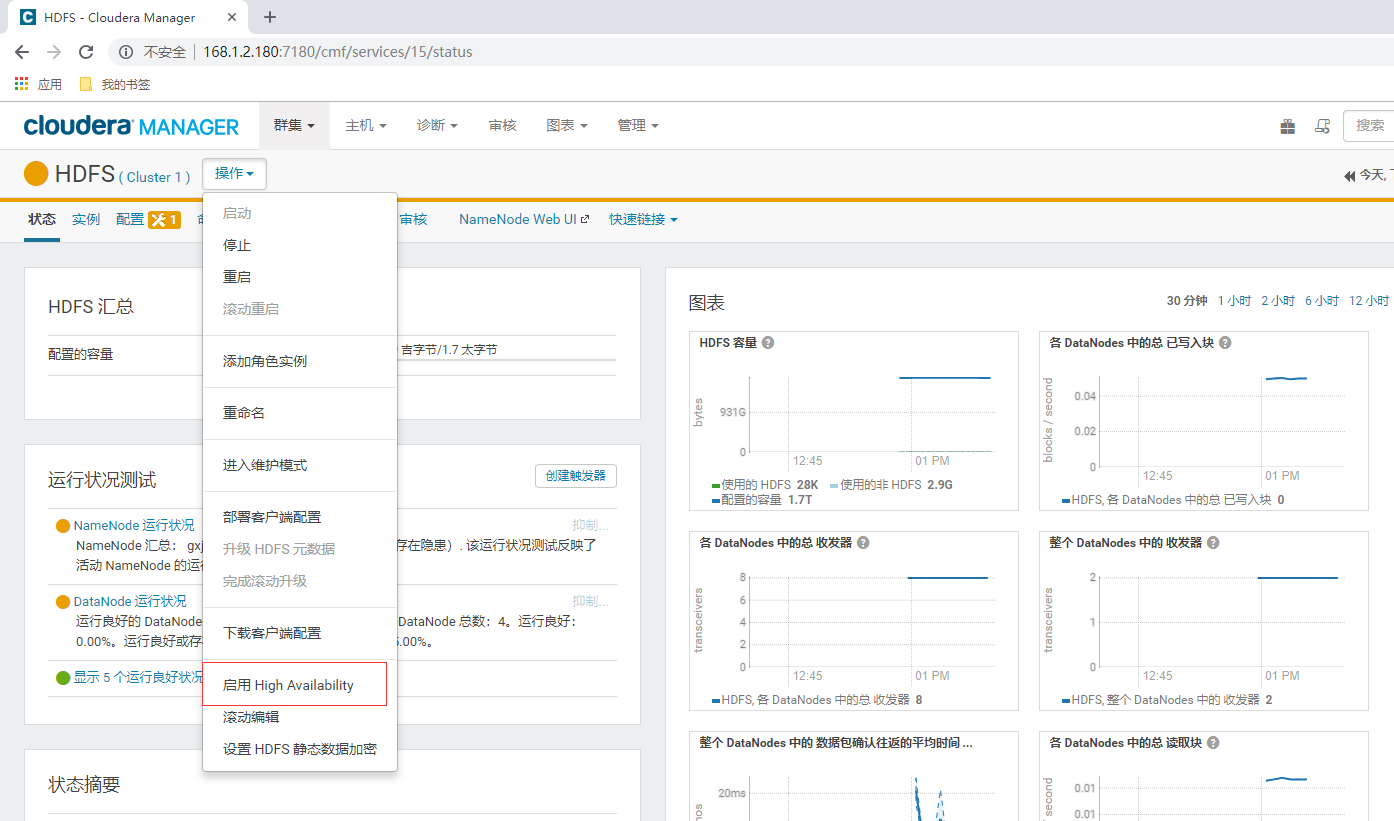1394x821 pixels.
Task: Choose 设置 HDFS 静态数据加密 menu entry
Action: point(300,749)
